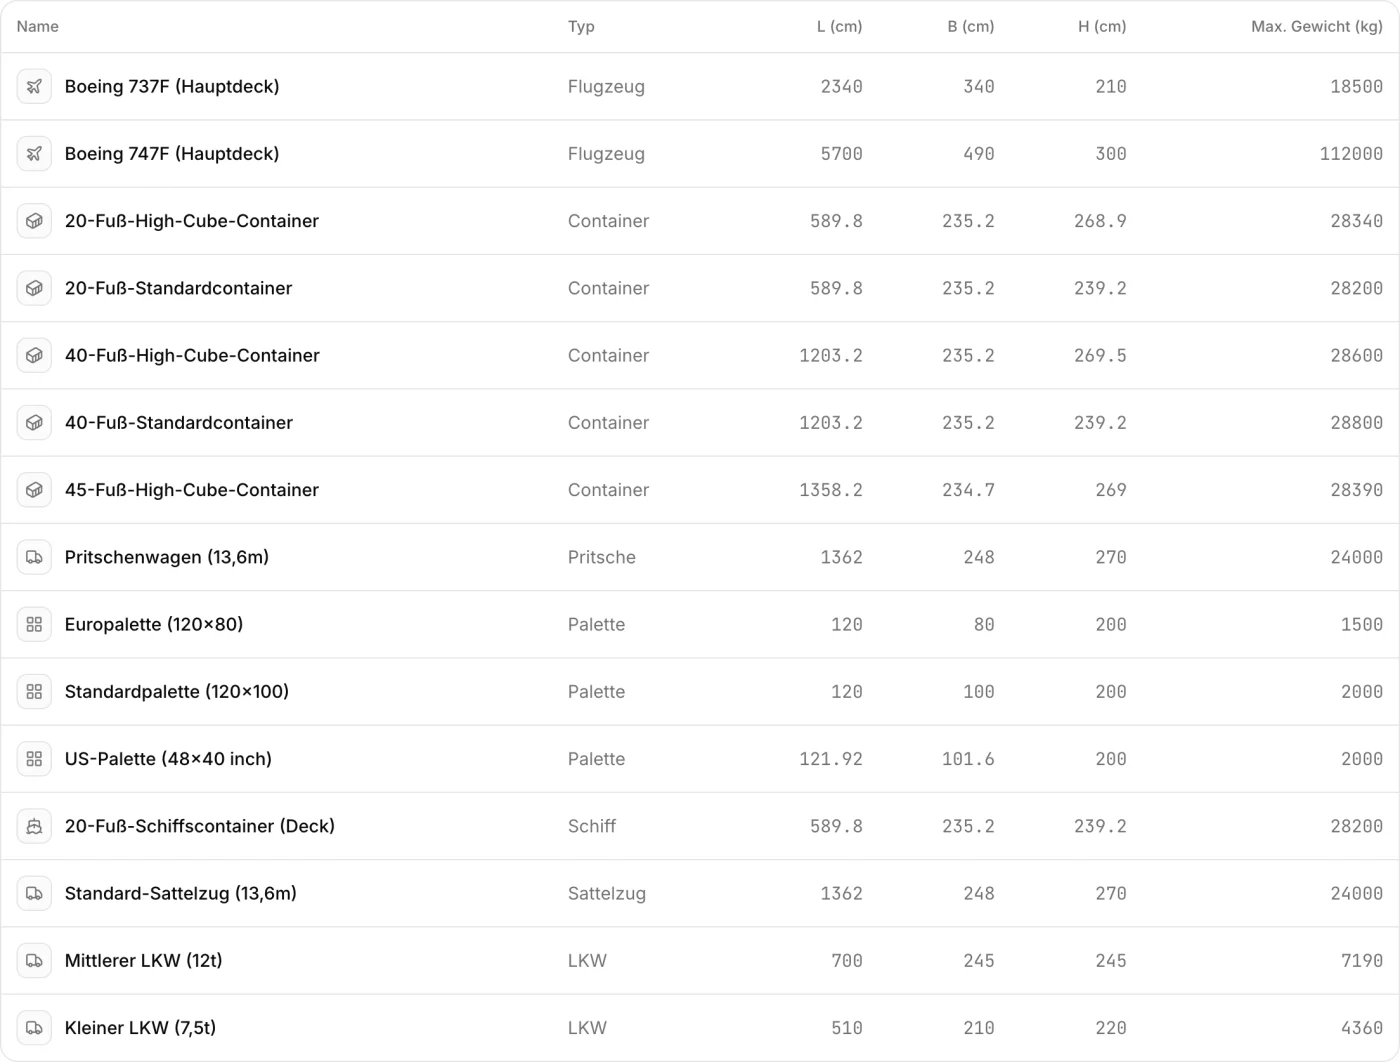This screenshot has height=1062, width=1400.
Task: Select the box icon for 45-Fuß-High-Cube-Container
Action: tap(34, 490)
